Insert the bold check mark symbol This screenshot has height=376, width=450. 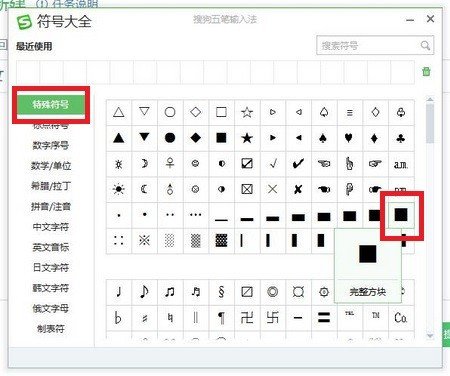pos(298,164)
